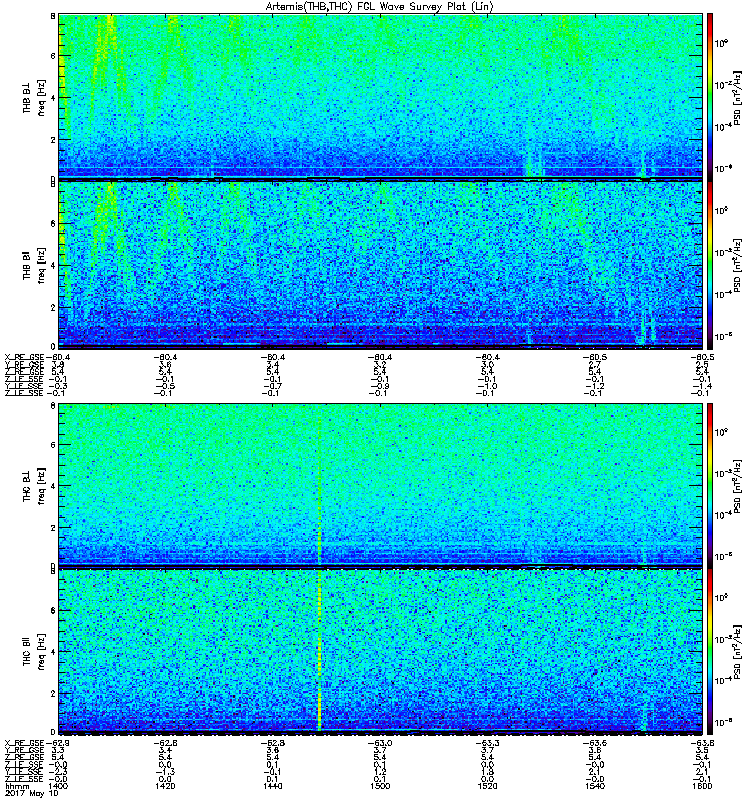Screen dimensions: 750x800
Task: Click the PSD color bar of THB B∥ panel
Action: click(710, 265)
